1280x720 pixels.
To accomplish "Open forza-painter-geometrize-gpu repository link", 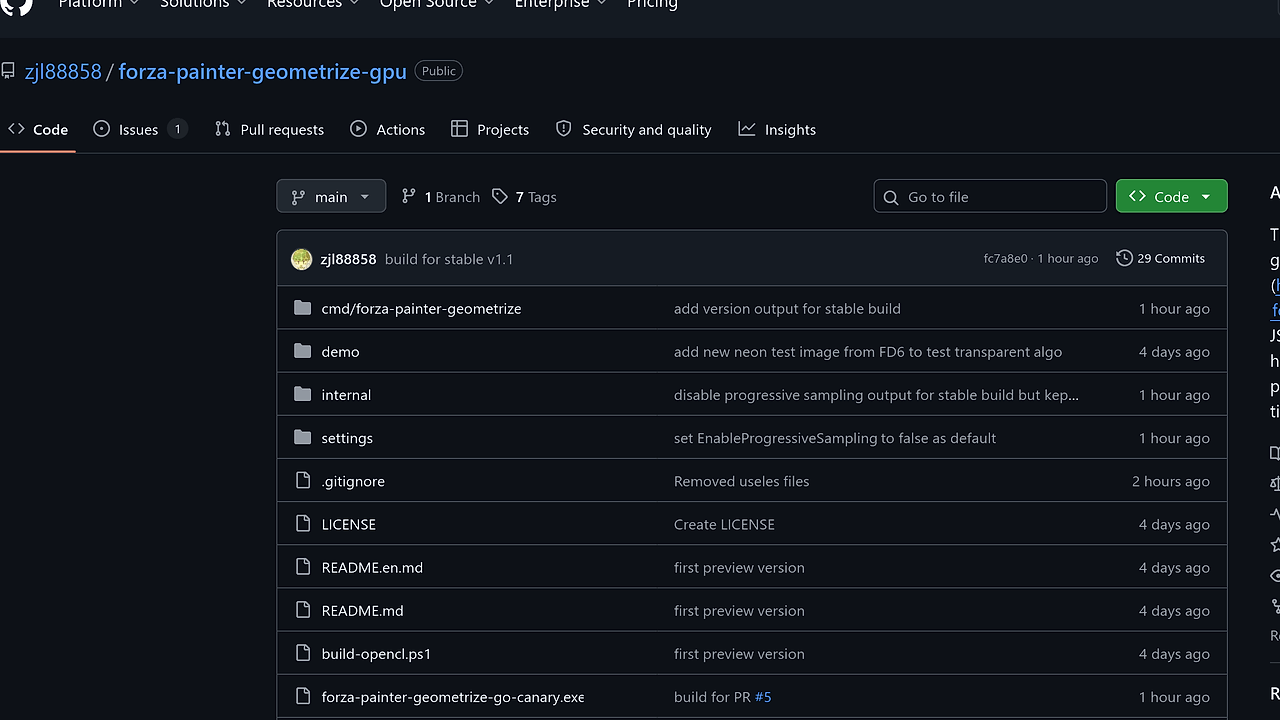I will click(x=262, y=71).
